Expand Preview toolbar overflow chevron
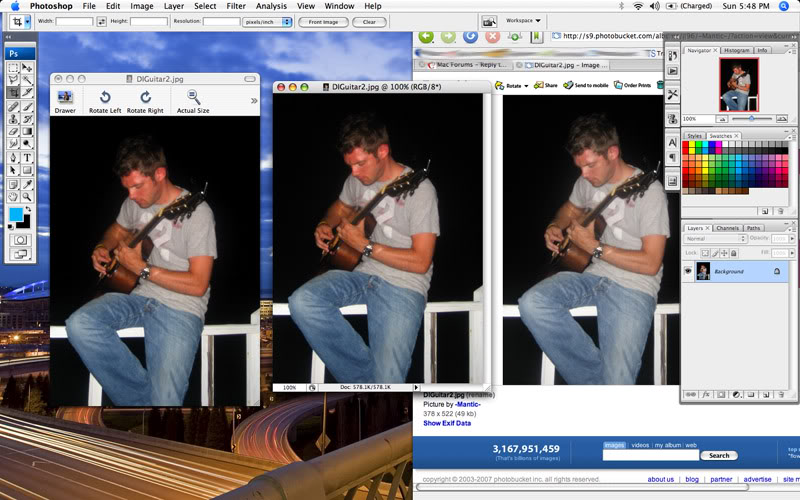Screen dimensions: 800x500 click(254, 101)
